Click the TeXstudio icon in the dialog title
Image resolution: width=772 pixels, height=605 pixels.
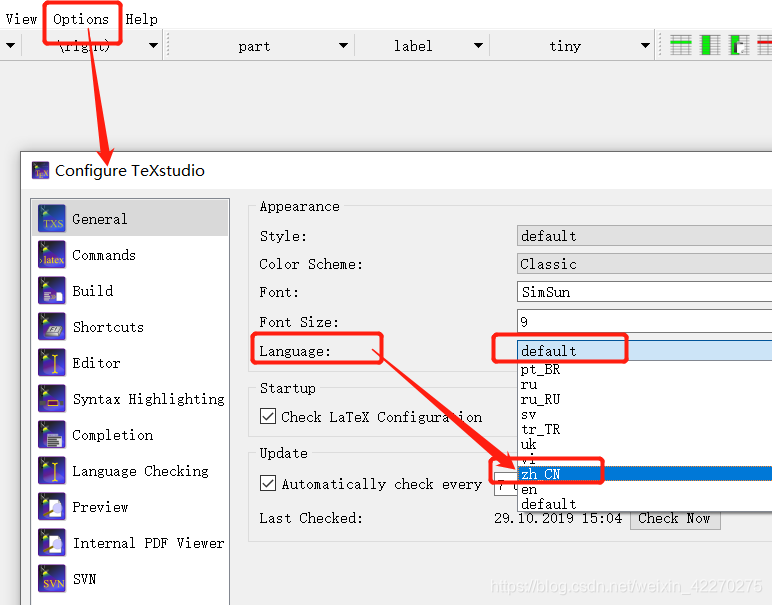(40, 170)
